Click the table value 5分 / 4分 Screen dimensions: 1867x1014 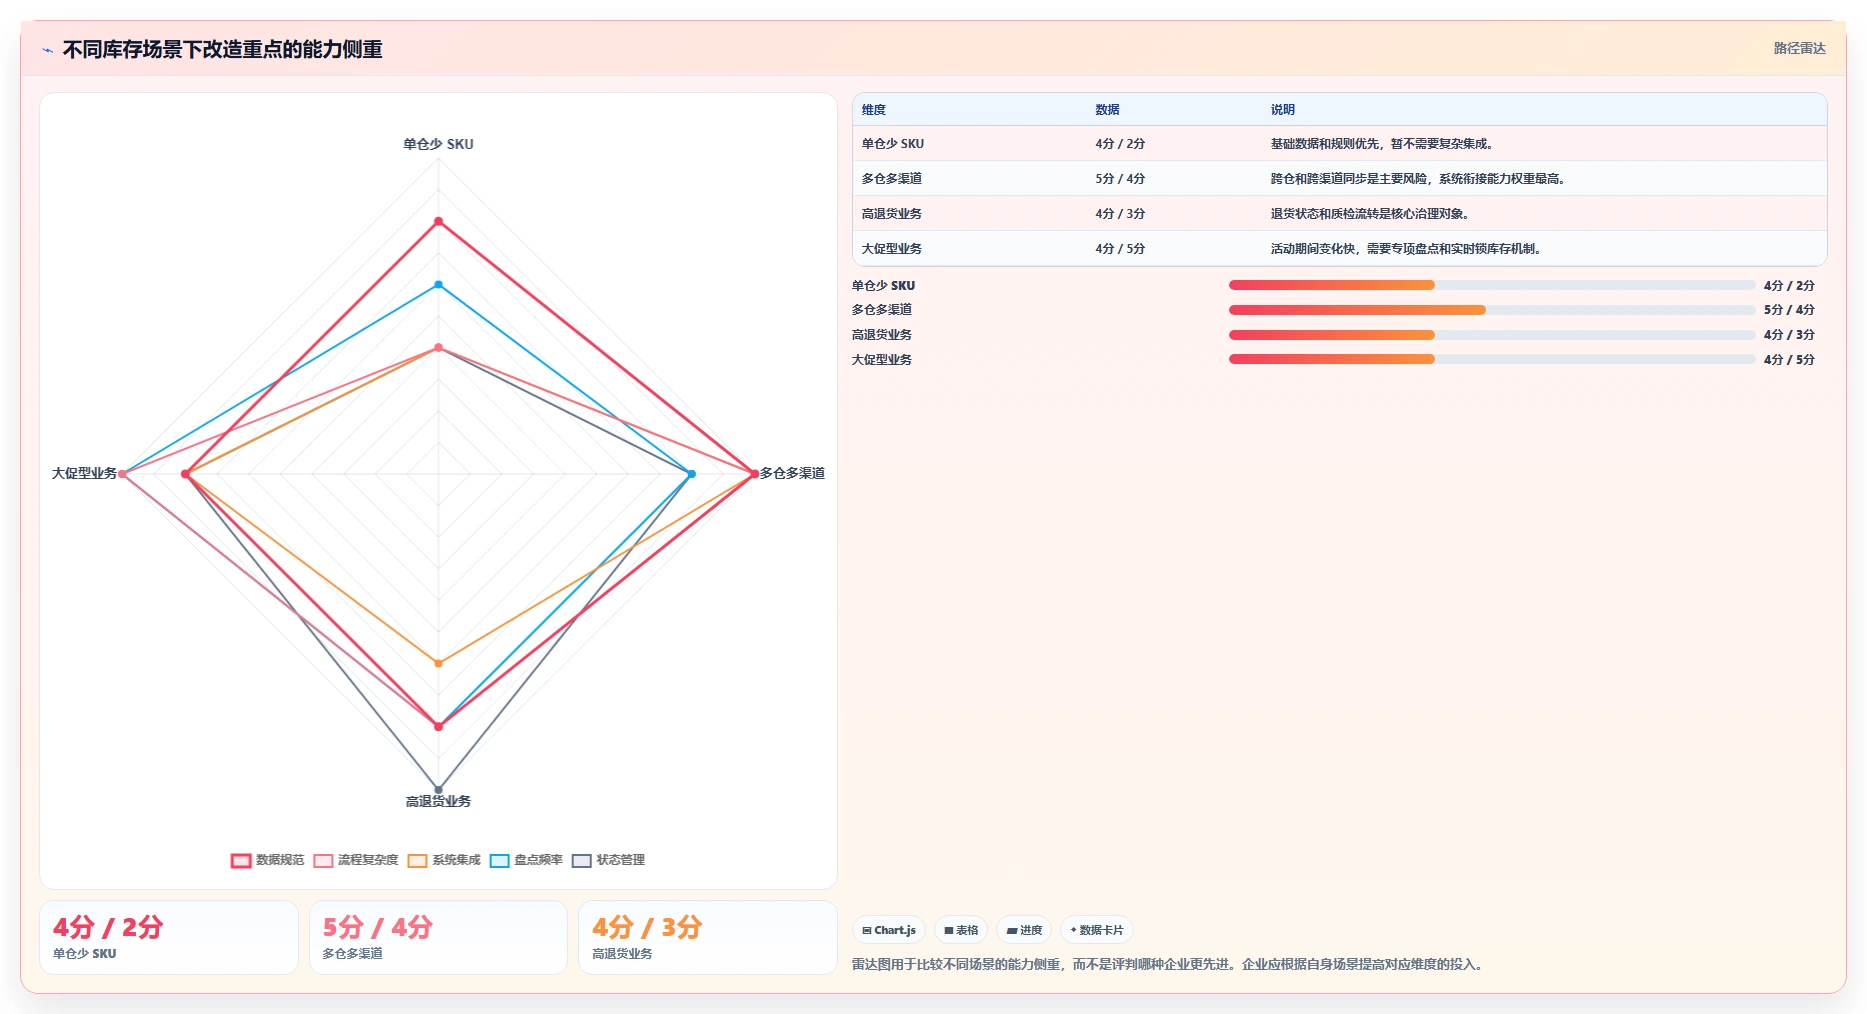pos(1120,179)
